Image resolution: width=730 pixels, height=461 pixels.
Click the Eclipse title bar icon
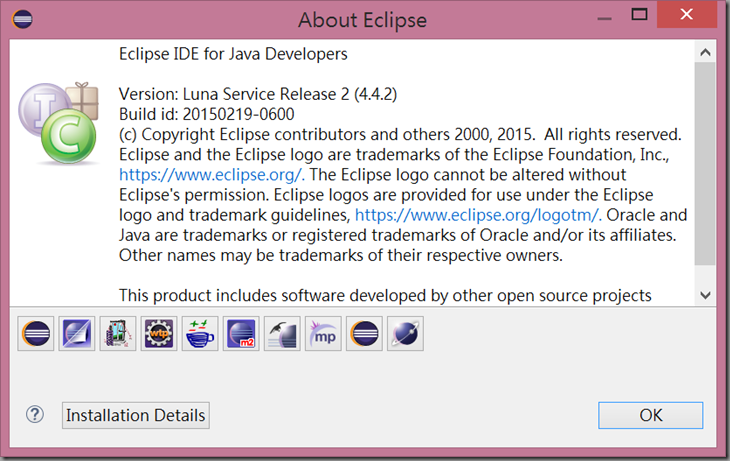click(x=22, y=19)
